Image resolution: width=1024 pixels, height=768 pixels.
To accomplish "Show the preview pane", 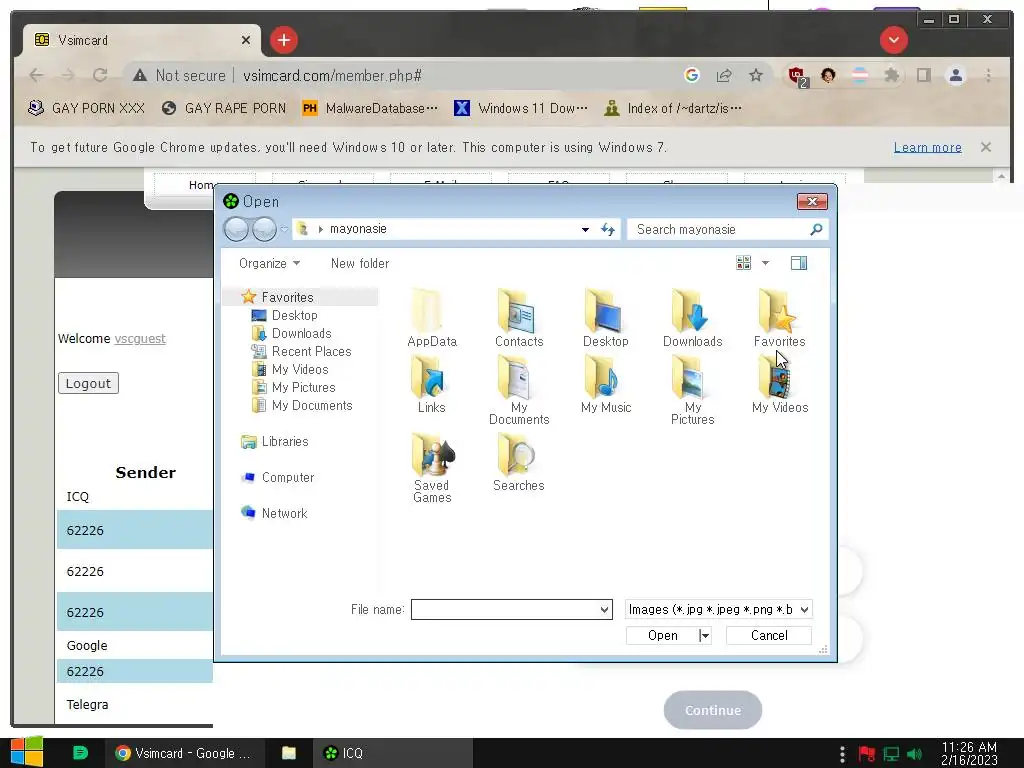I will click(x=799, y=263).
